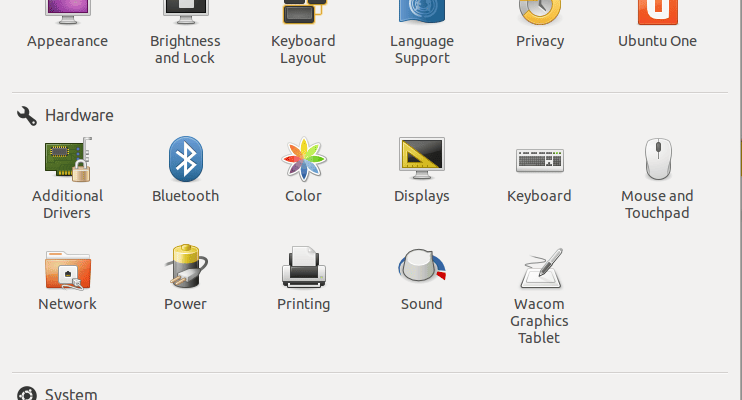Click the "Hardware" section heading
The image size is (742, 400).
tap(79, 116)
